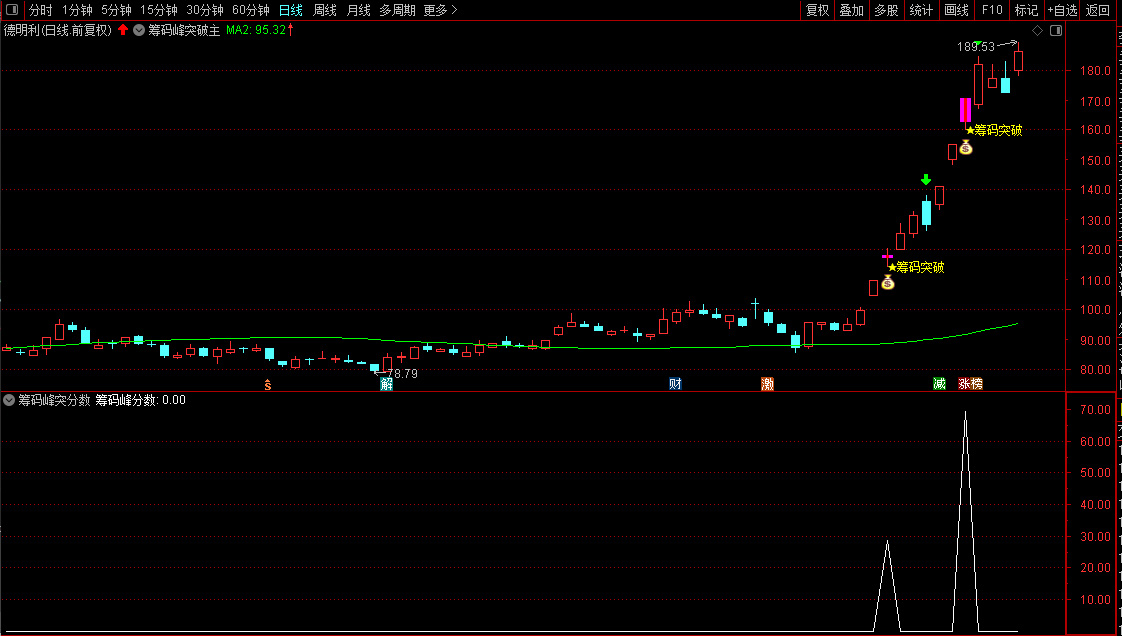Toggle the left side panel icon
This screenshot has width=1122, height=636.
11,10
